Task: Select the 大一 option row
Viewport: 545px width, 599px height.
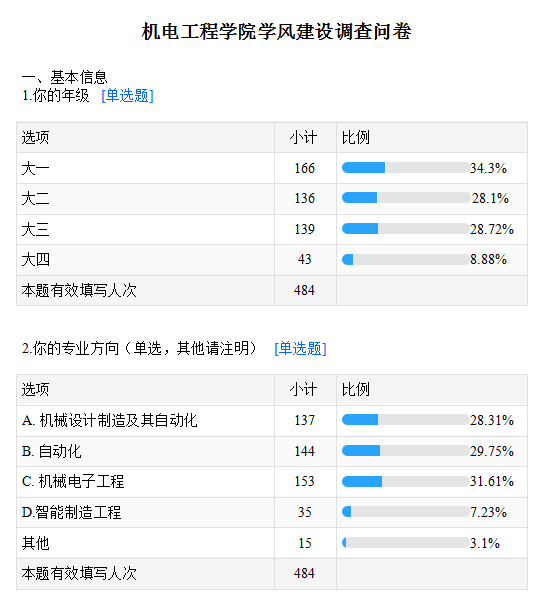Action: (272, 168)
